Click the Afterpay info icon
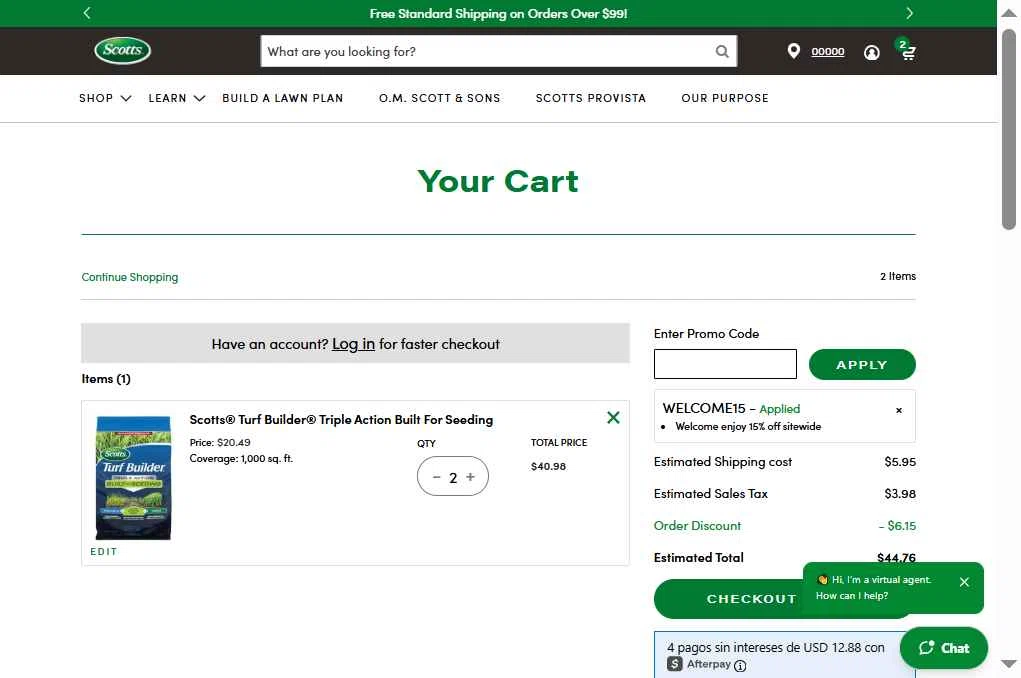Viewport: 1021px width, 678px height. (740, 666)
